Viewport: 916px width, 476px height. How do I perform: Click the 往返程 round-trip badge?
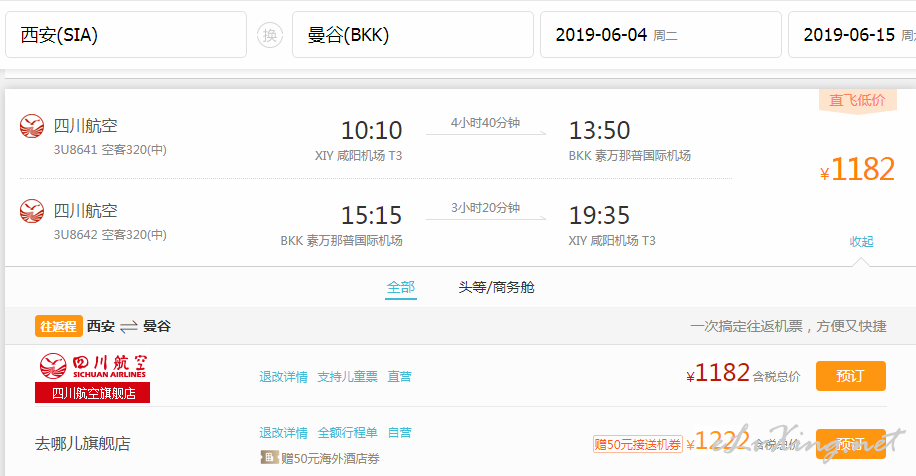coord(58,326)
